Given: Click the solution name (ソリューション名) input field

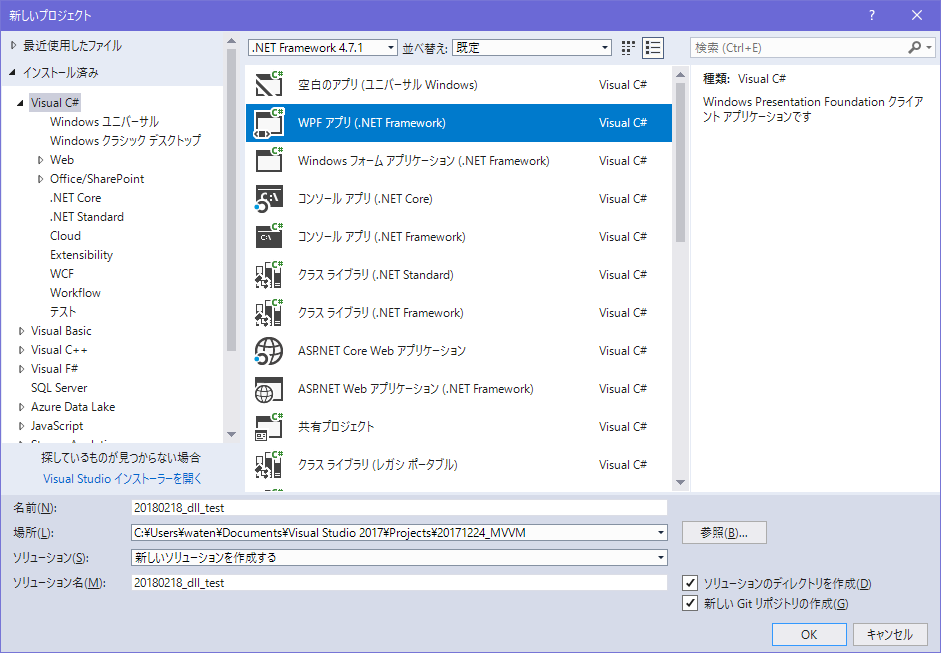Looking at the screenshot, I should tap(399, 583).
